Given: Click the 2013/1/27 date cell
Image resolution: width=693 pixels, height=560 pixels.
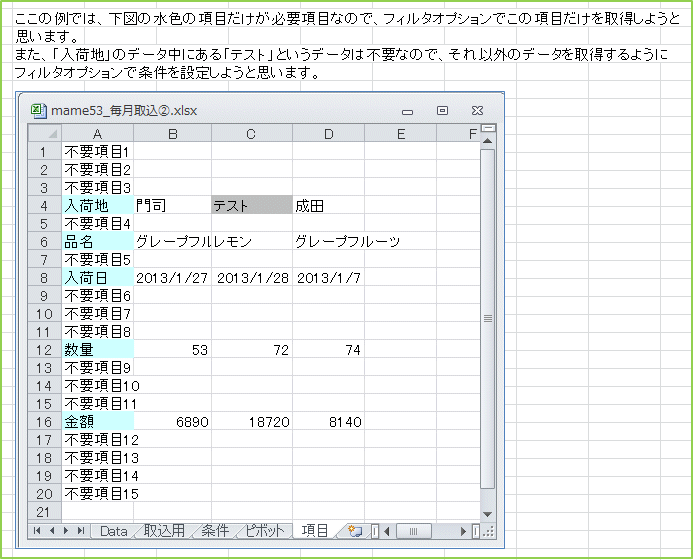Looking at the screenshot, I should 172,278.
